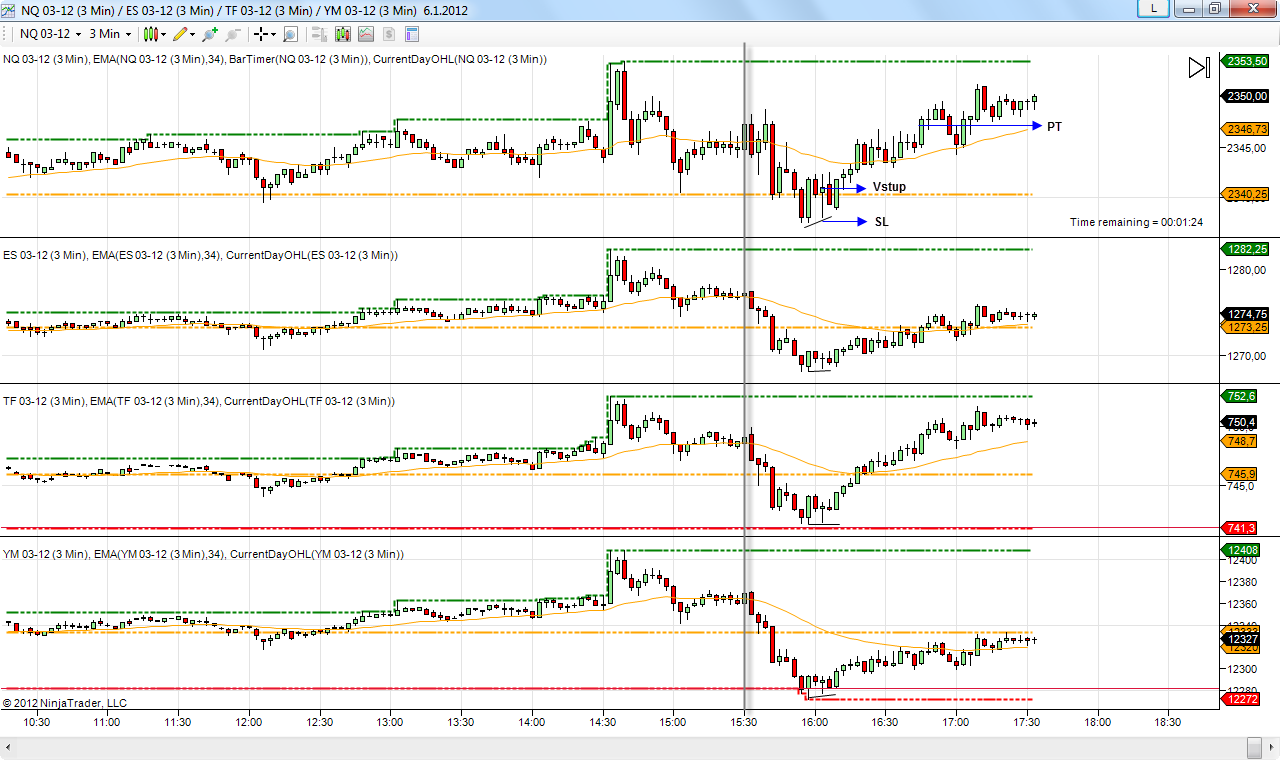The image size is (1280, 760).
Task: Click the orange 2340,25 price marker
Action: 1246,194
